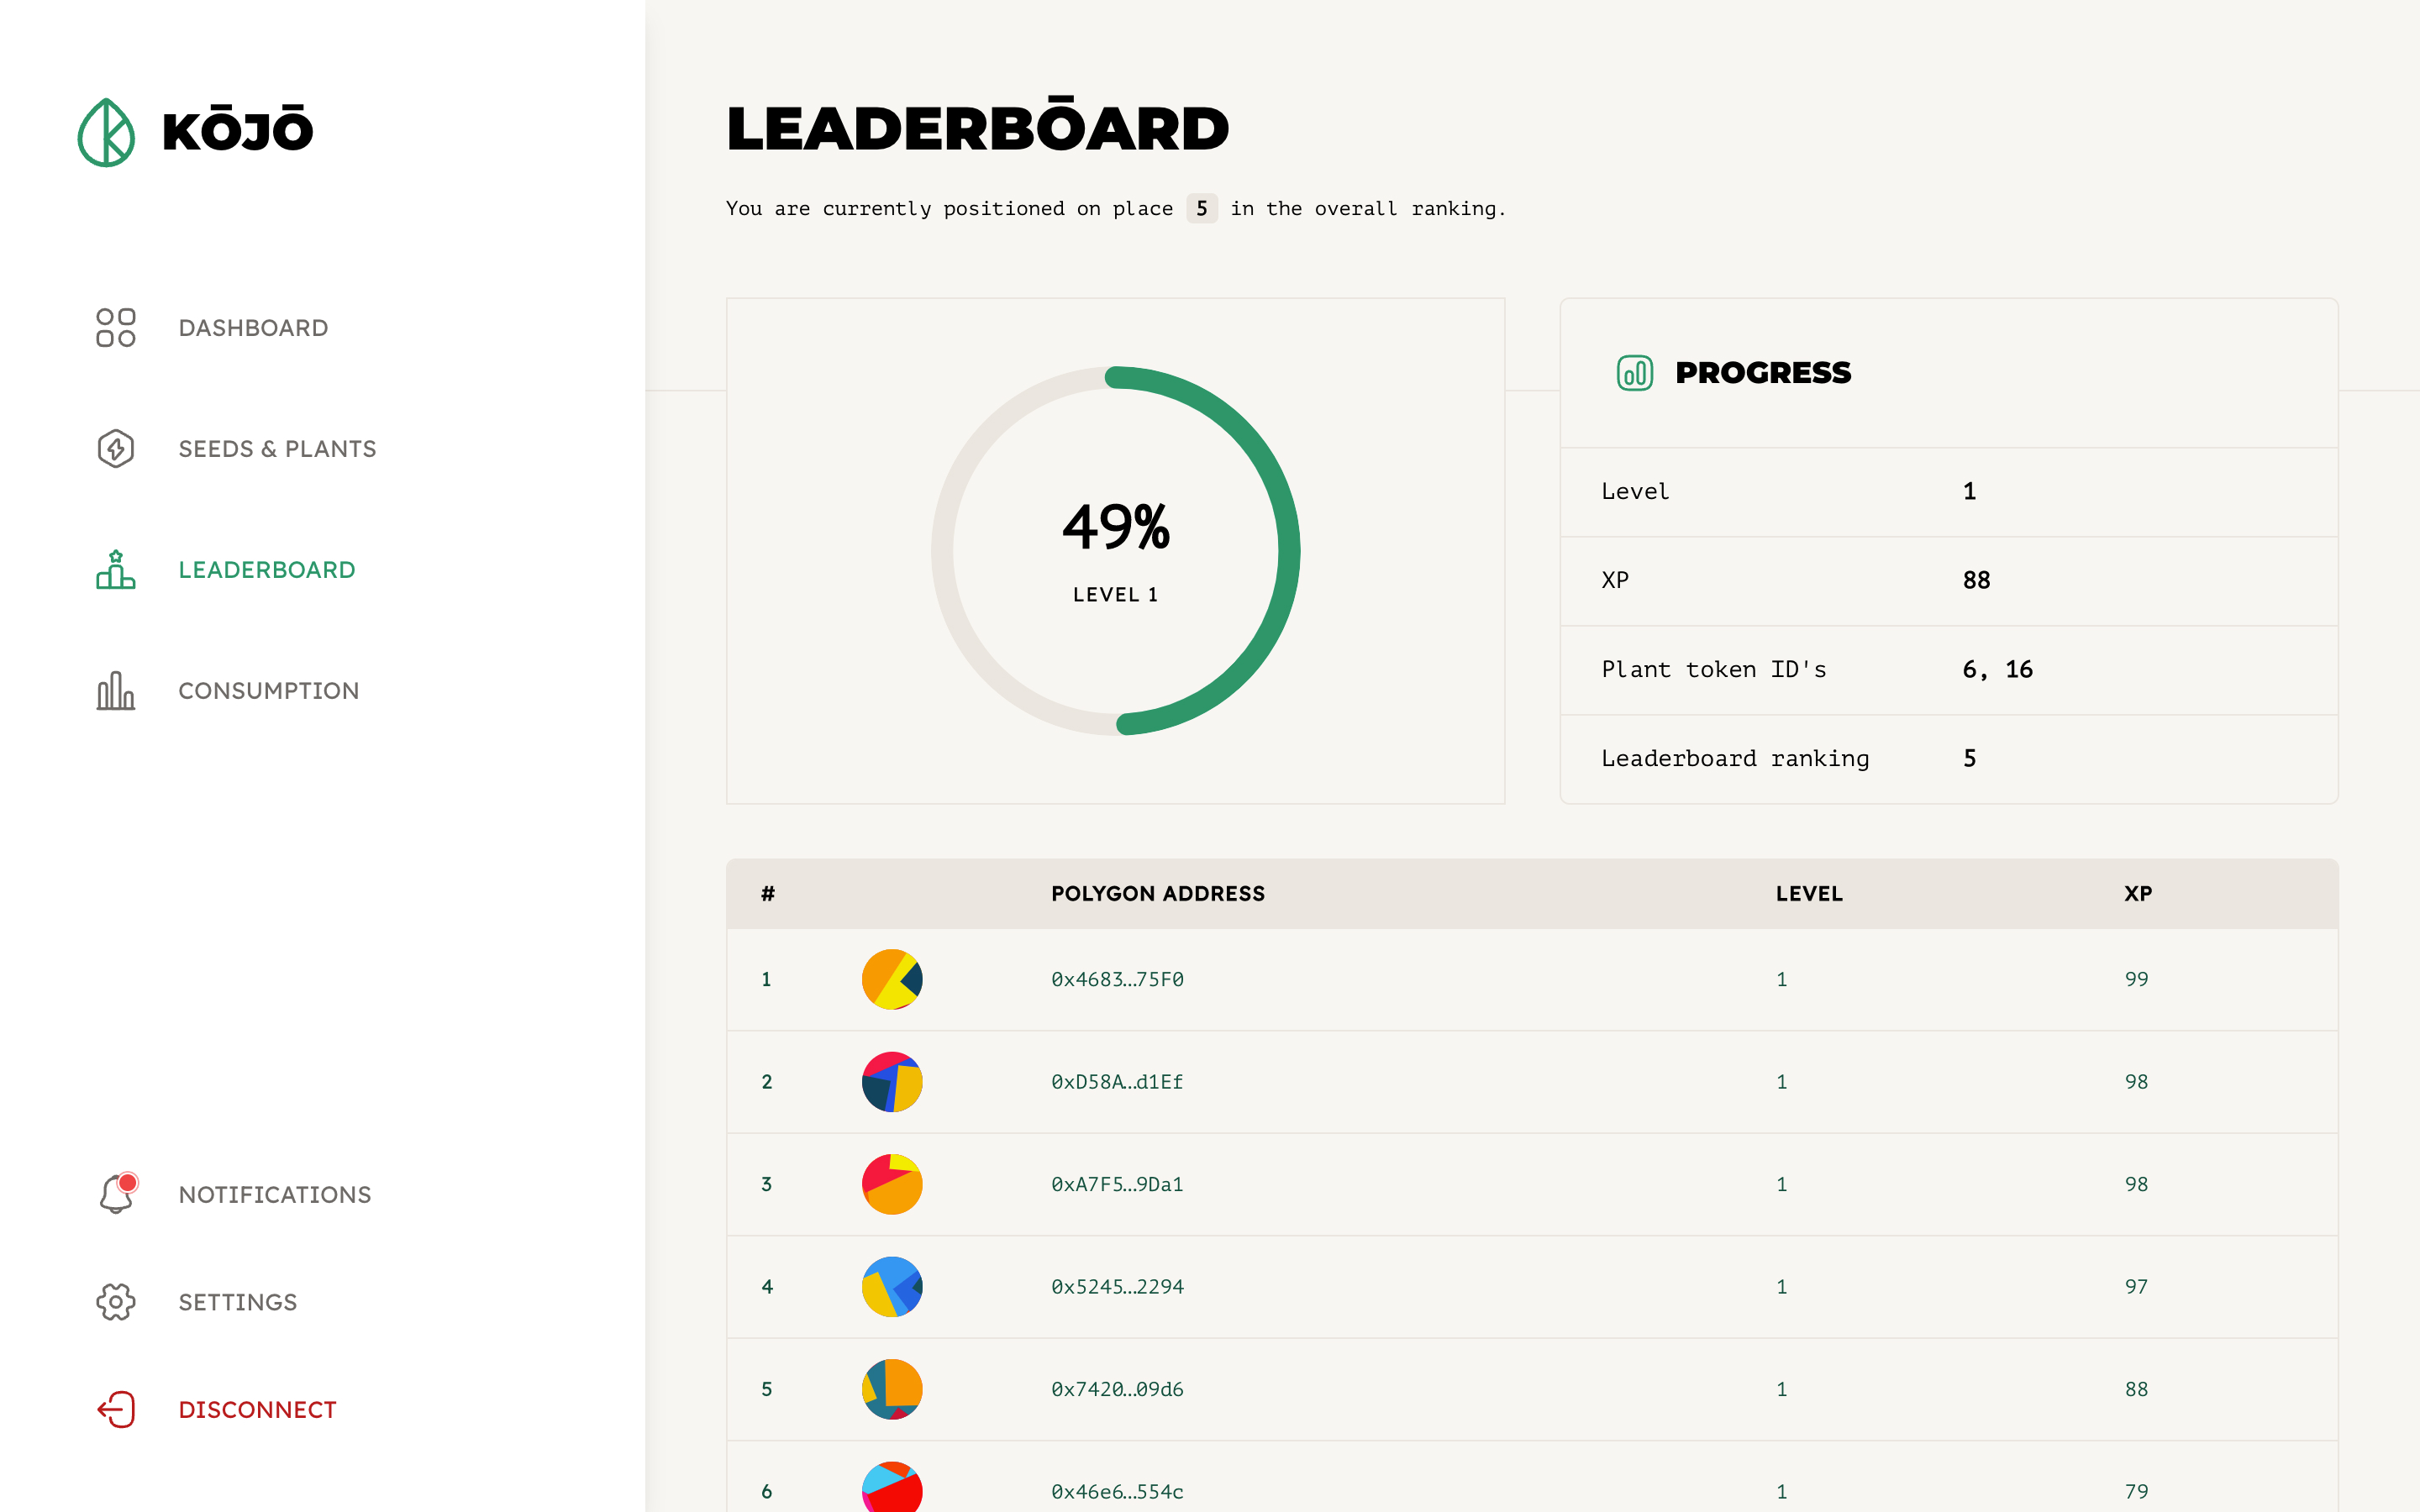The height and width of the screenshot is (1512, 2420).
Task: Click the POLYGON ADDRESS column header
Action: coord(1158,894)
